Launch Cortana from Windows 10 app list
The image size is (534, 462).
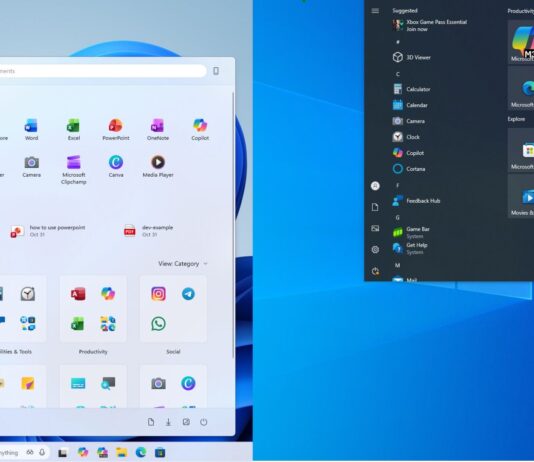409,169
